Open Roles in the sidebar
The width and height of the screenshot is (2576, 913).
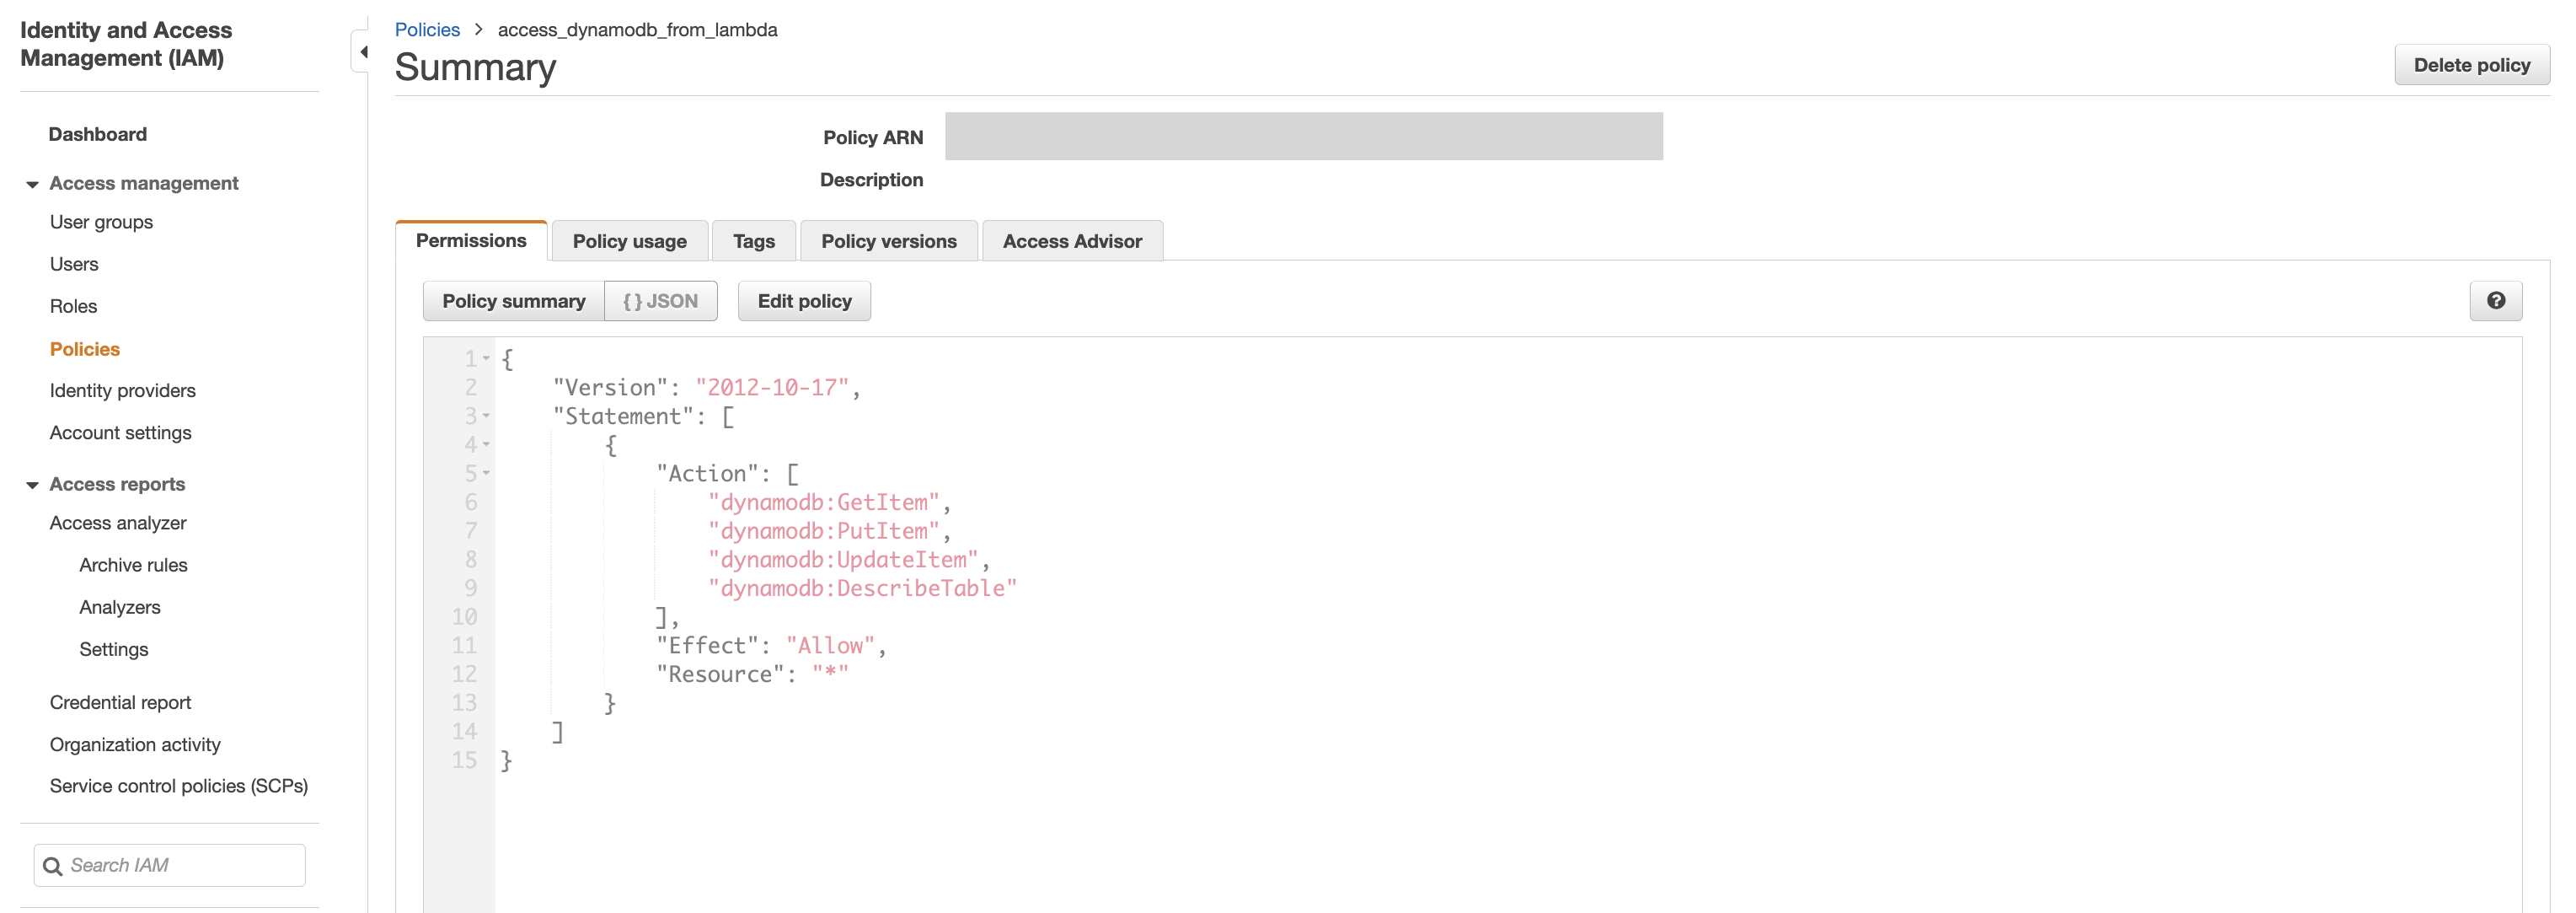point(73,306)
